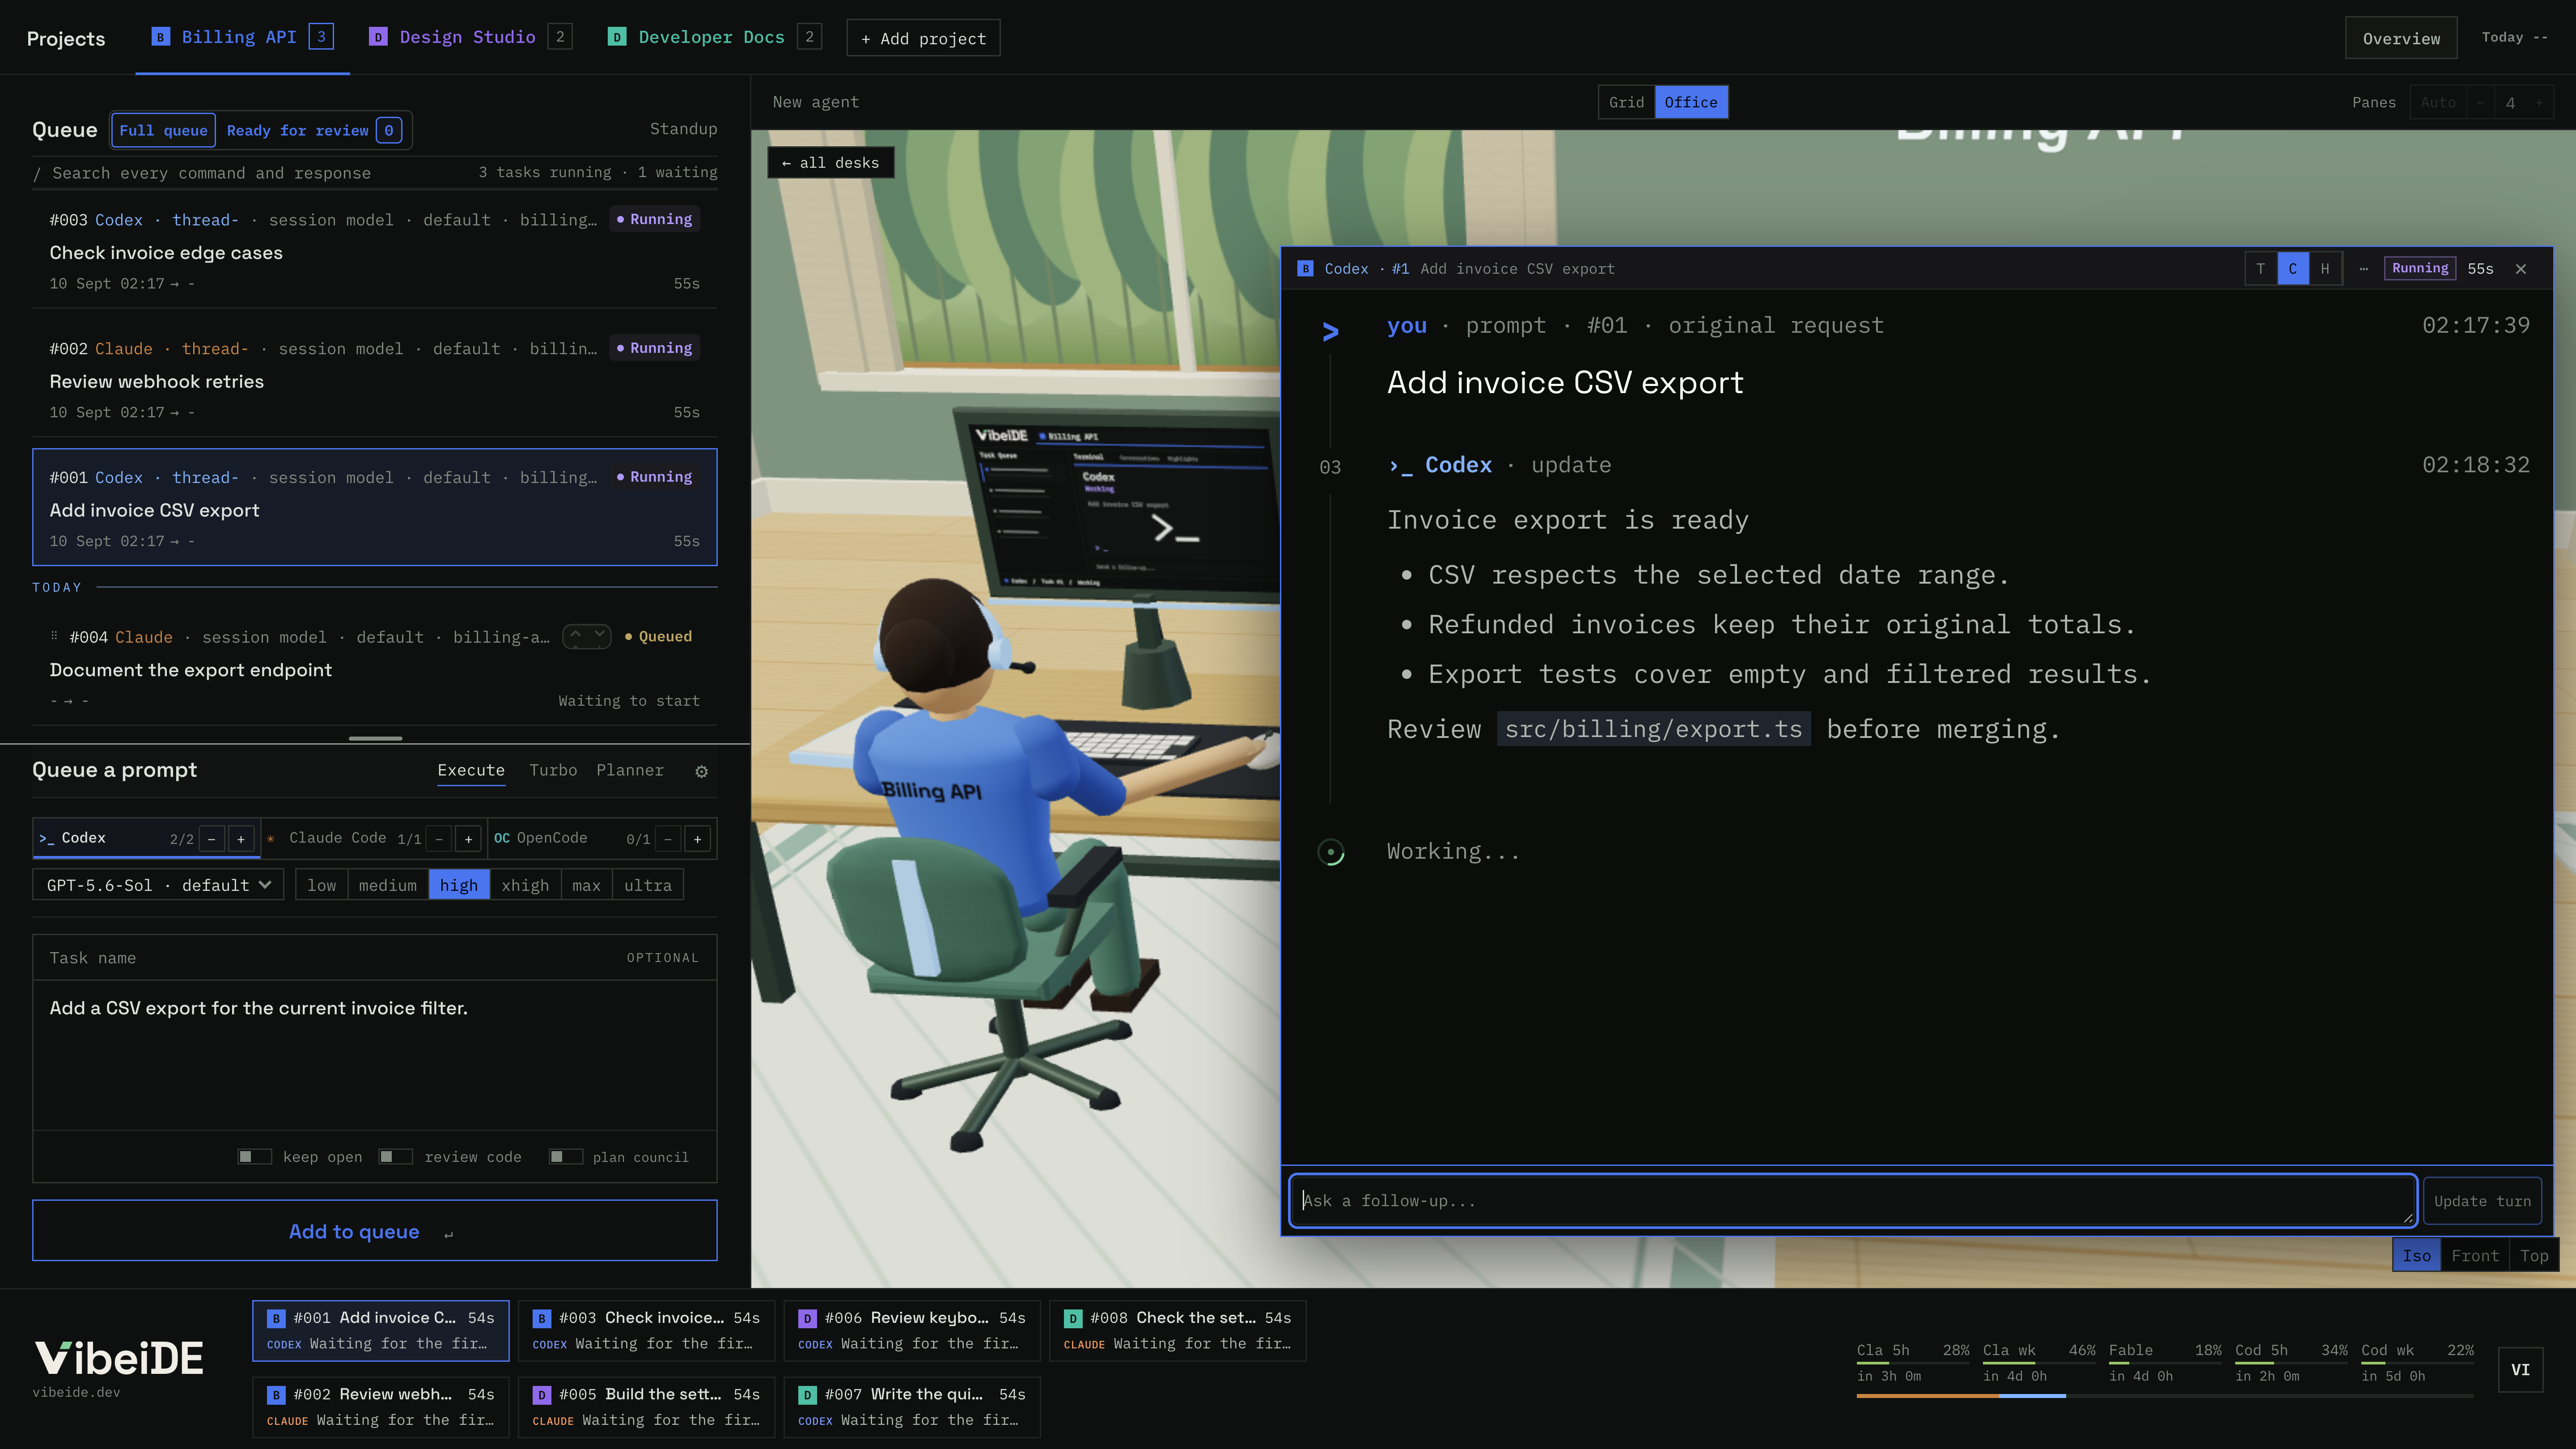2576x1449 pixels.
Task: Set reasoning effort to medium
Action: point(388,885)
